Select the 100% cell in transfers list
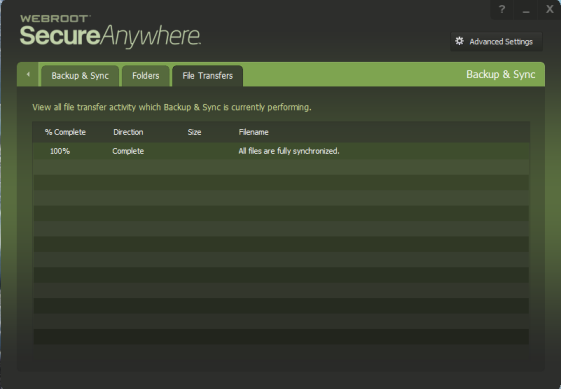Screen dimensions: 561x389 click(x=60, y=151)
